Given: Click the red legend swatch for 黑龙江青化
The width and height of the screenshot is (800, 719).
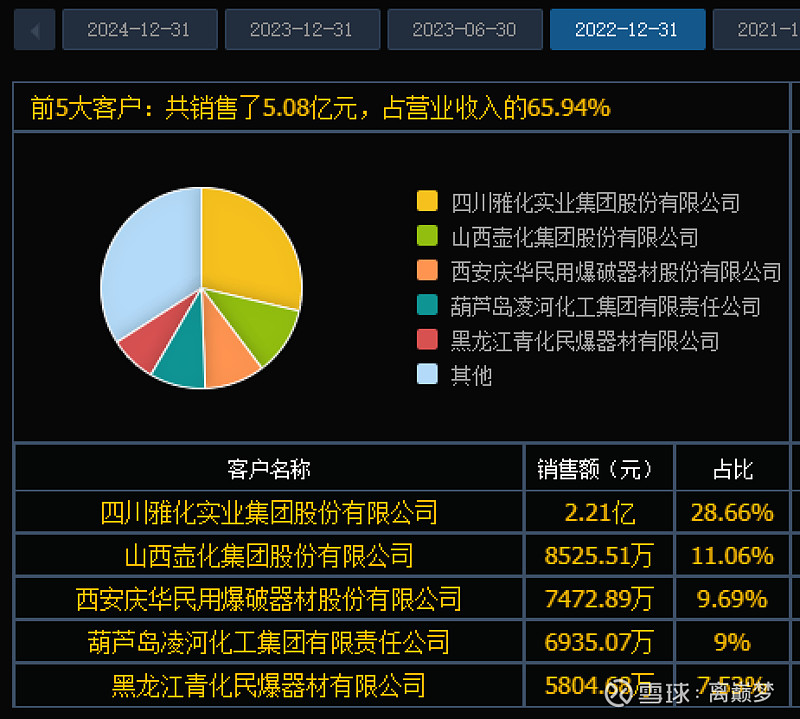Looking at the screenshot, I should (x=427, y=339).
